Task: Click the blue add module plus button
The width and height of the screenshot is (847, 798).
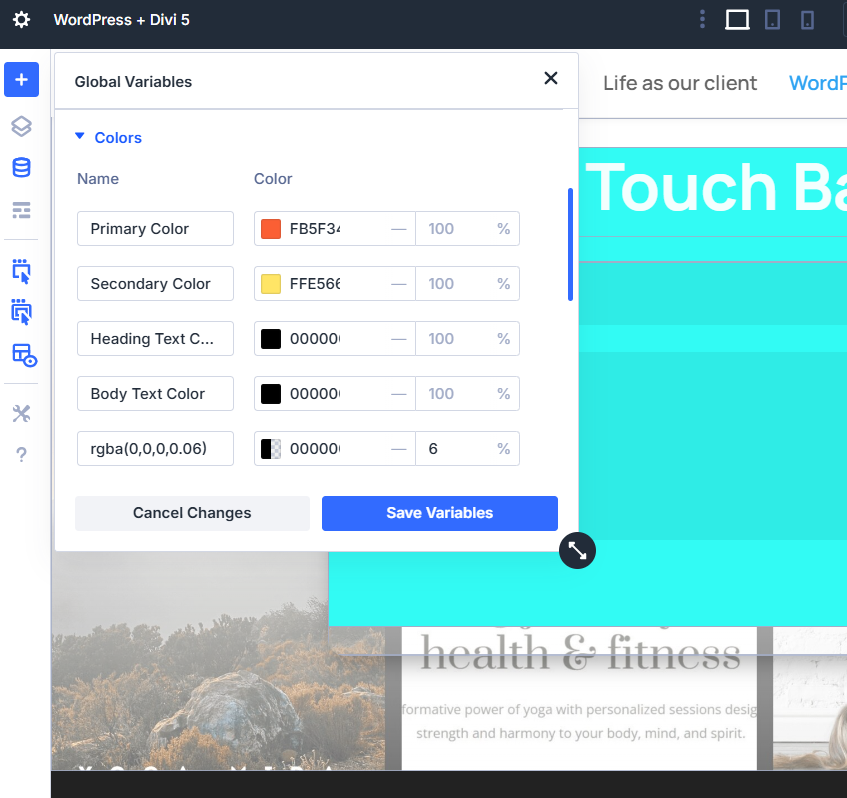Action: point(21,80)
